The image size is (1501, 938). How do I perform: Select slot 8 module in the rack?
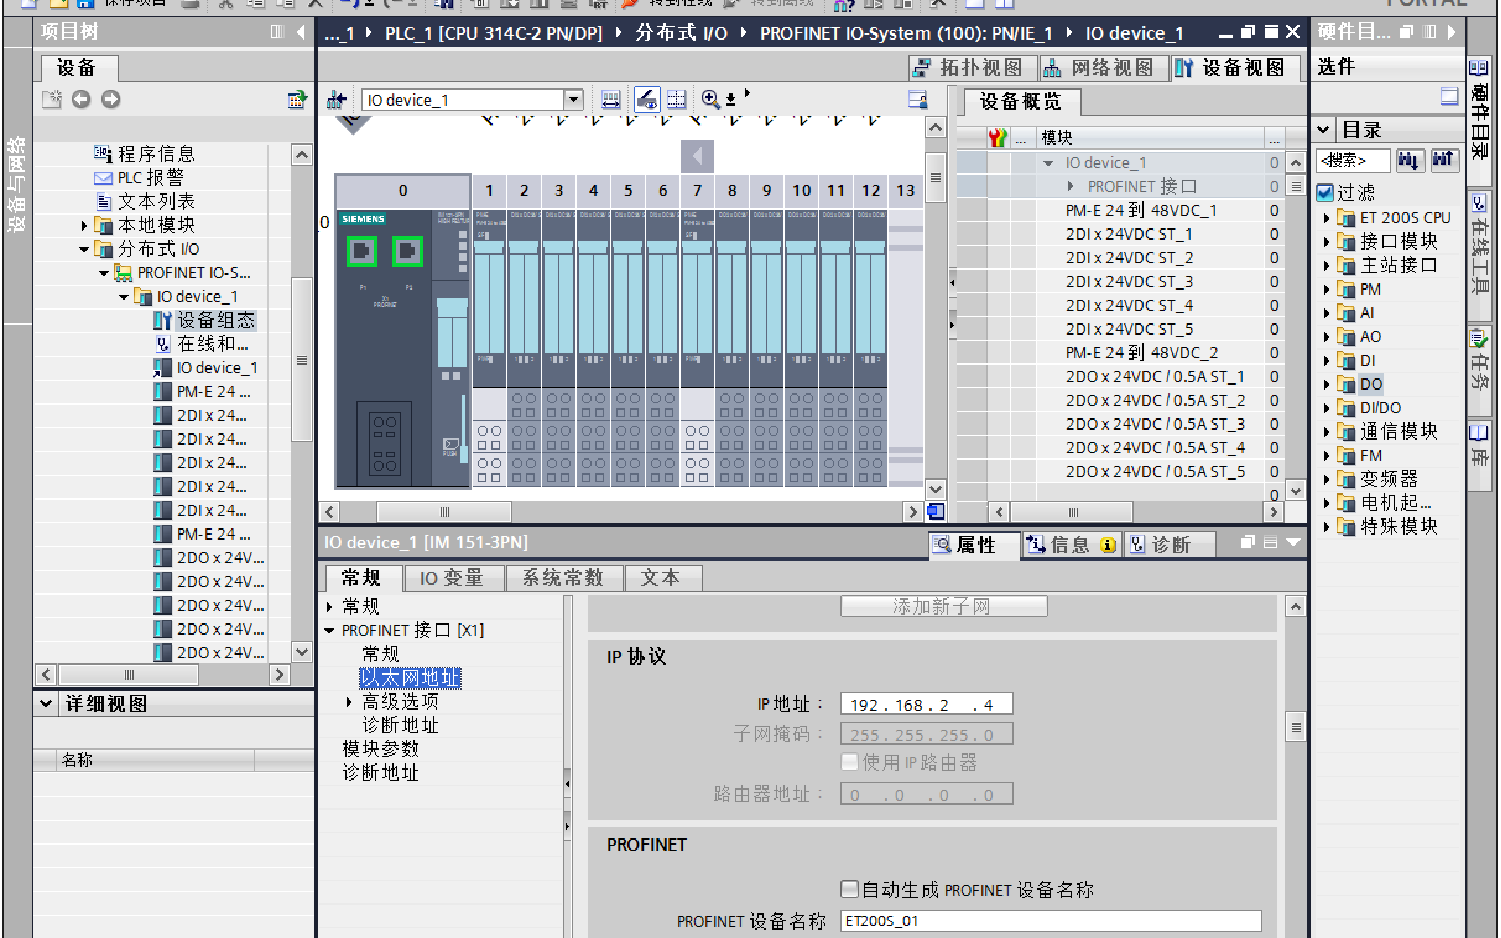coord(732,348)
